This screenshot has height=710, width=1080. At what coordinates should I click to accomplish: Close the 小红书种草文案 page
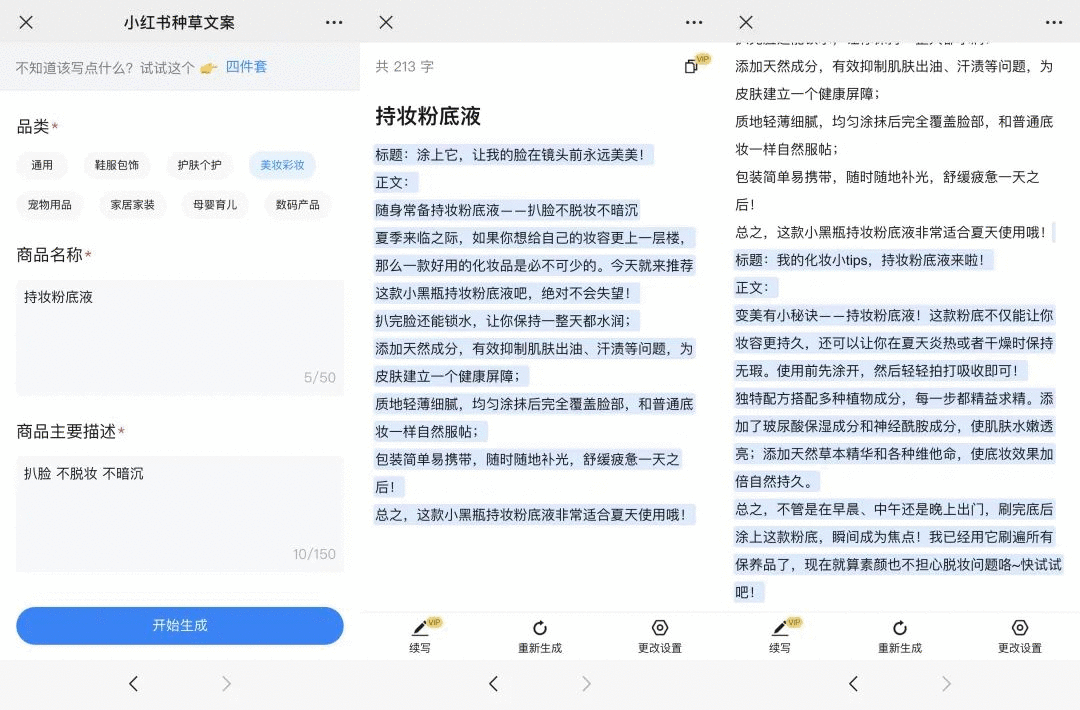tap(26, 22)
